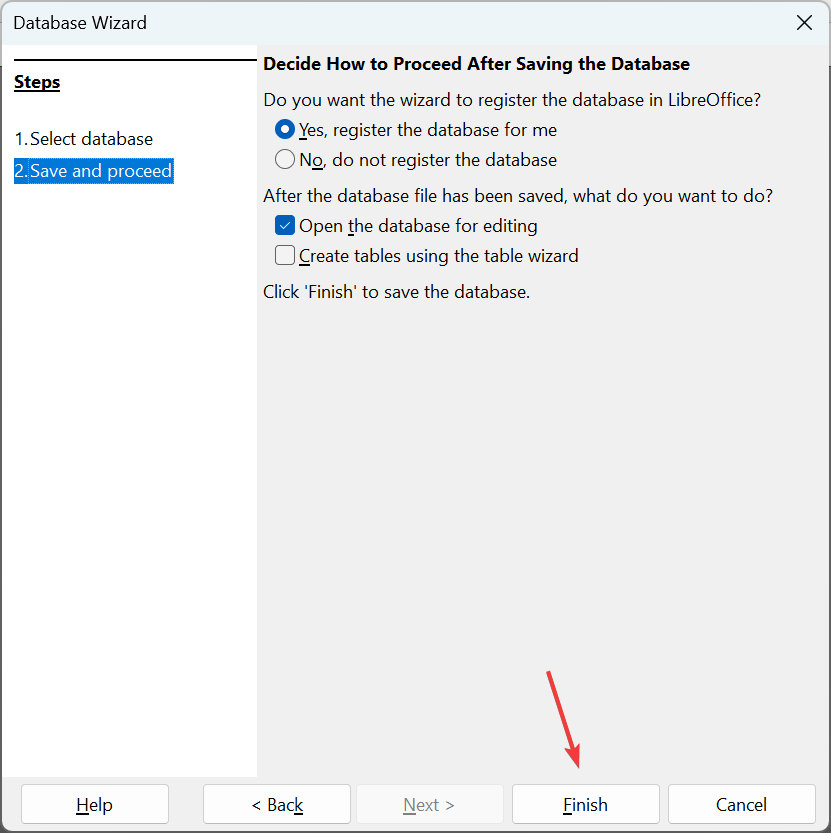Open Help for the wizard
Viewport: 831px width, 833px height.
(95, 805)
